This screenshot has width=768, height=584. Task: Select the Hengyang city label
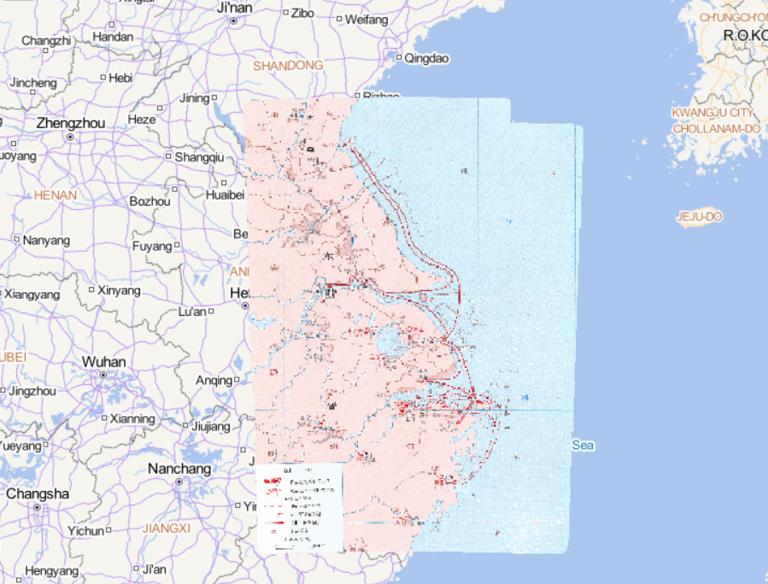(51, 571)
